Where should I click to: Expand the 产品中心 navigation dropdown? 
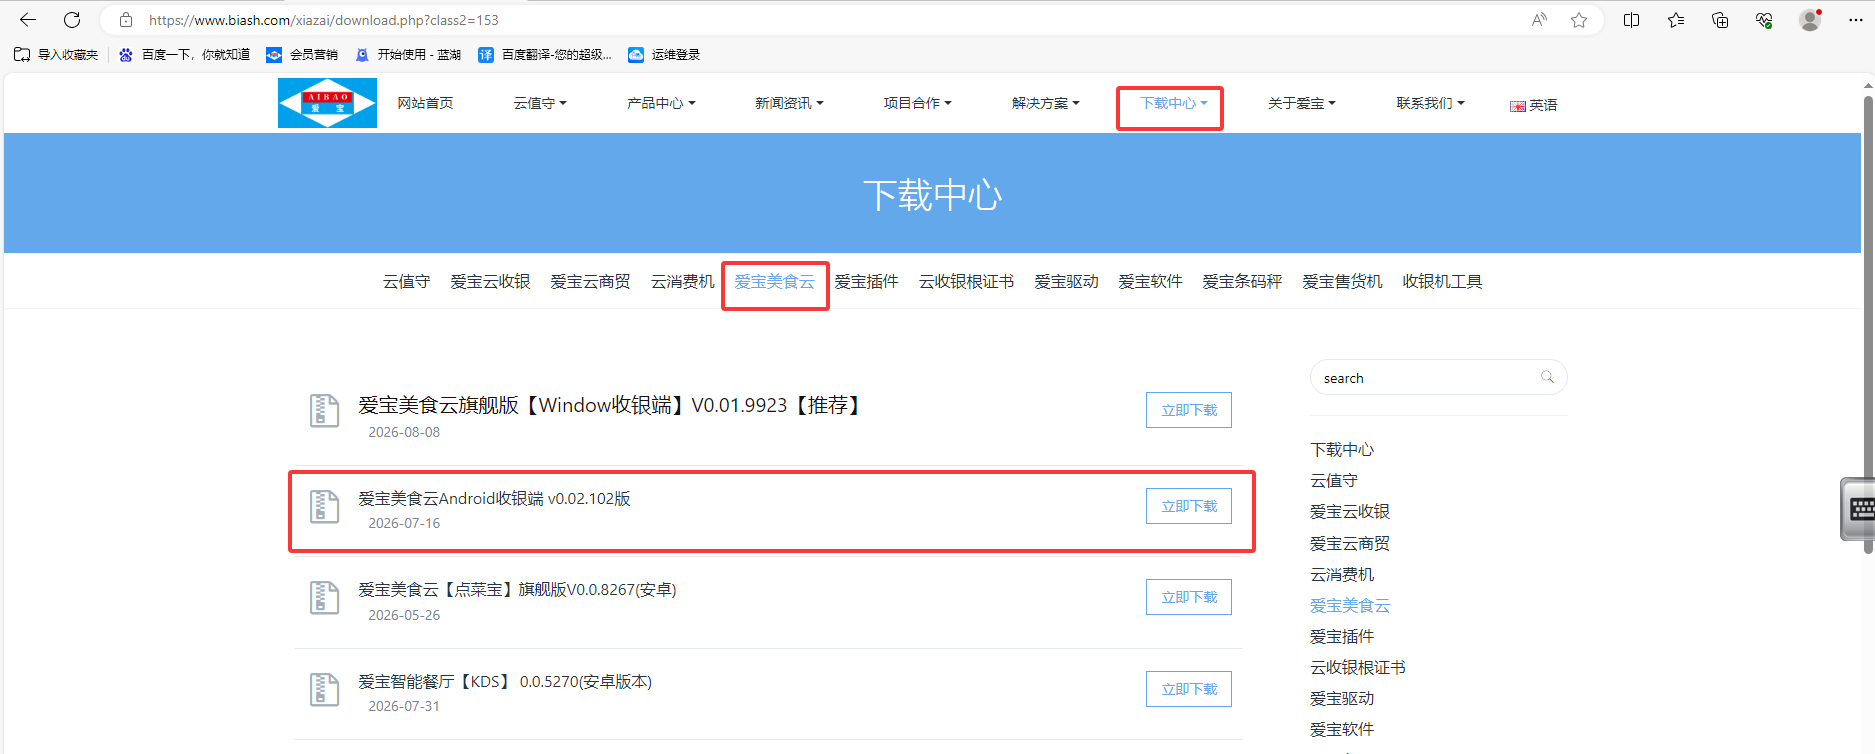[661, 103]
